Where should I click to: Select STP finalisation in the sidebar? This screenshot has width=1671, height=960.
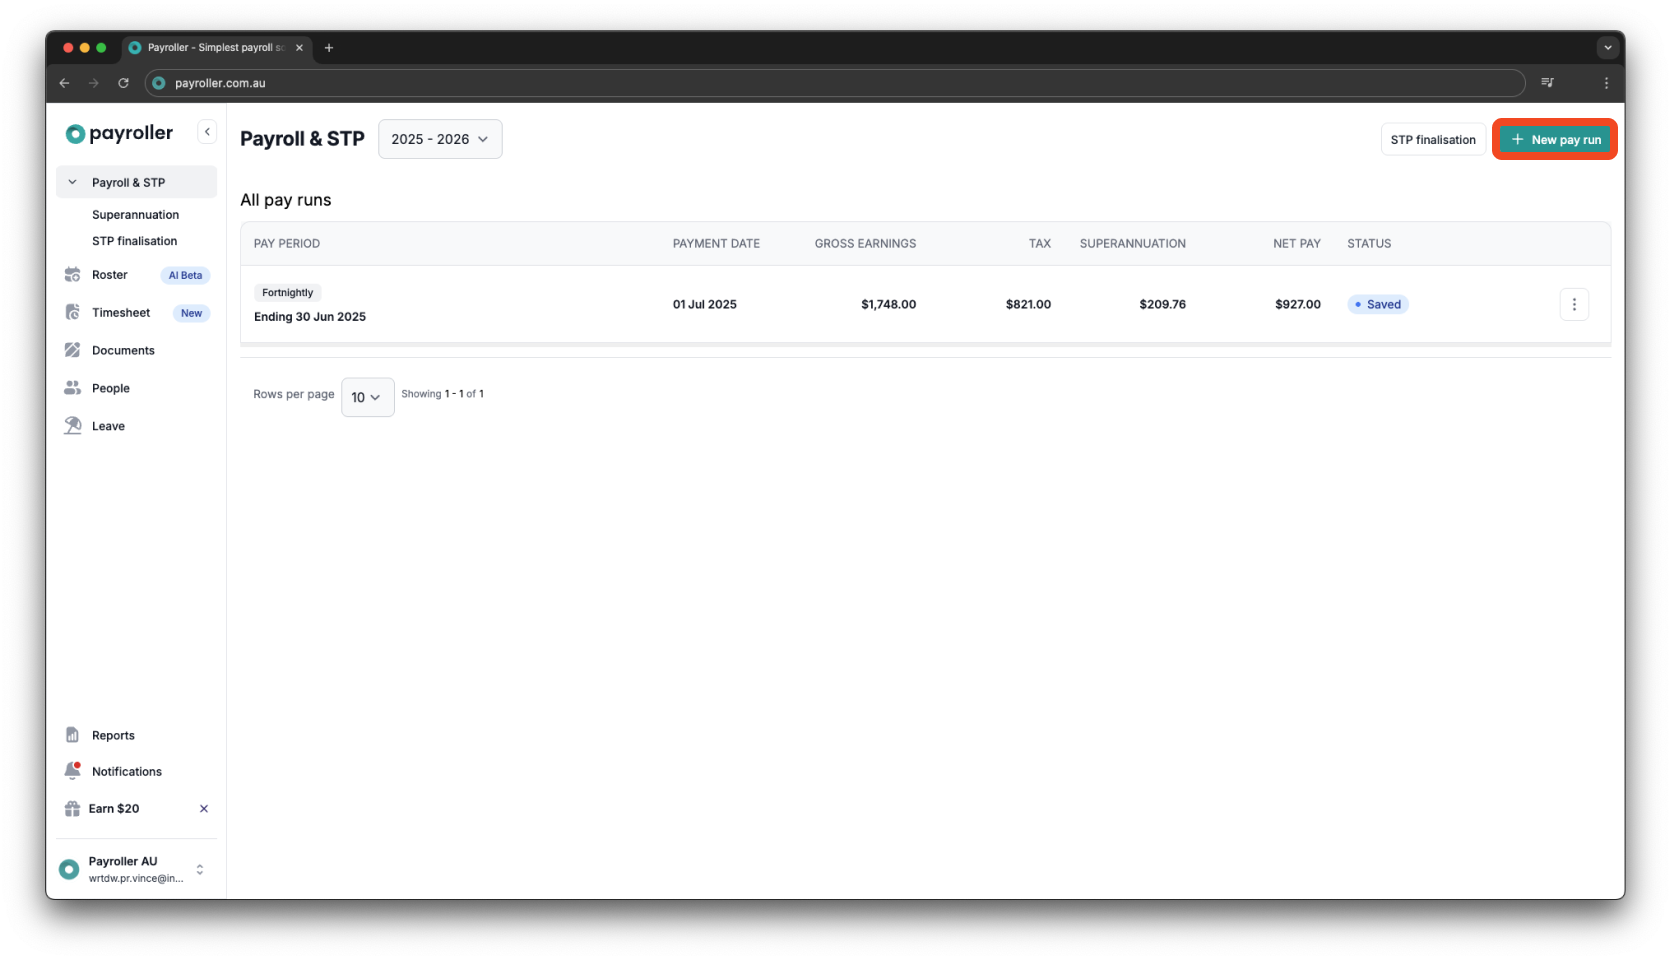[133, 240]
